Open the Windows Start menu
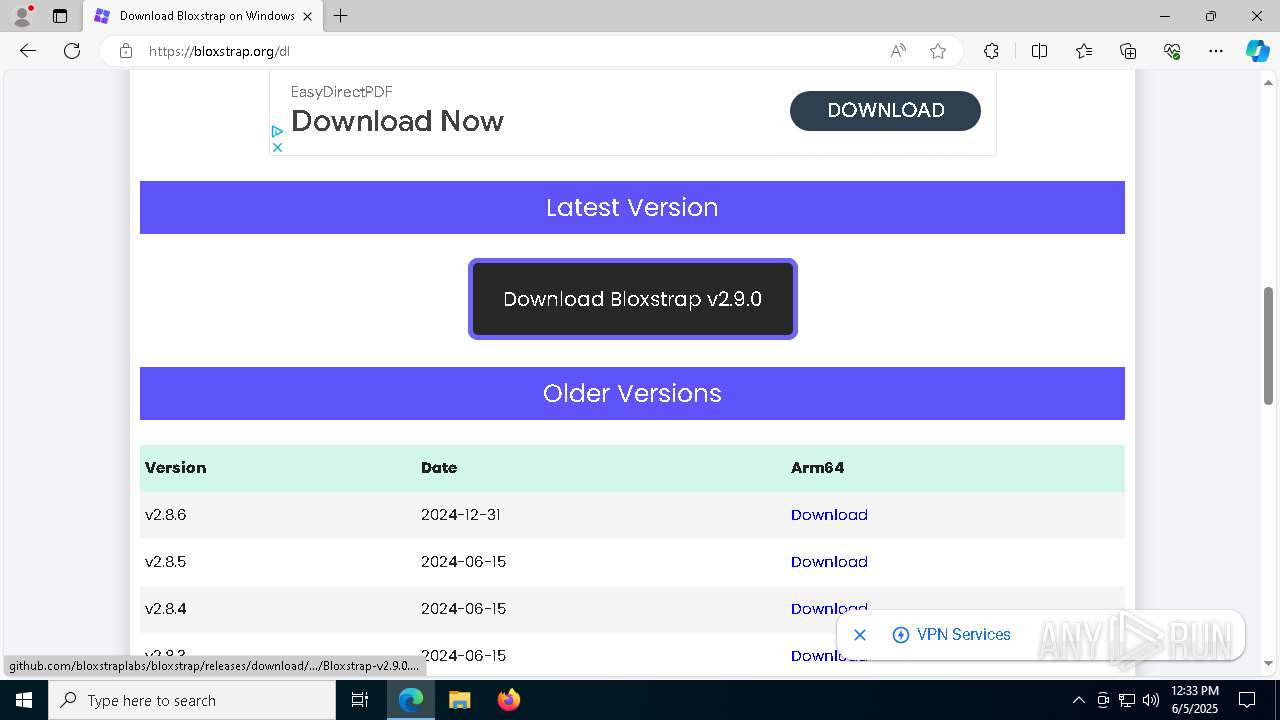This screenshot has height=720, width=1280. (24, 700)
